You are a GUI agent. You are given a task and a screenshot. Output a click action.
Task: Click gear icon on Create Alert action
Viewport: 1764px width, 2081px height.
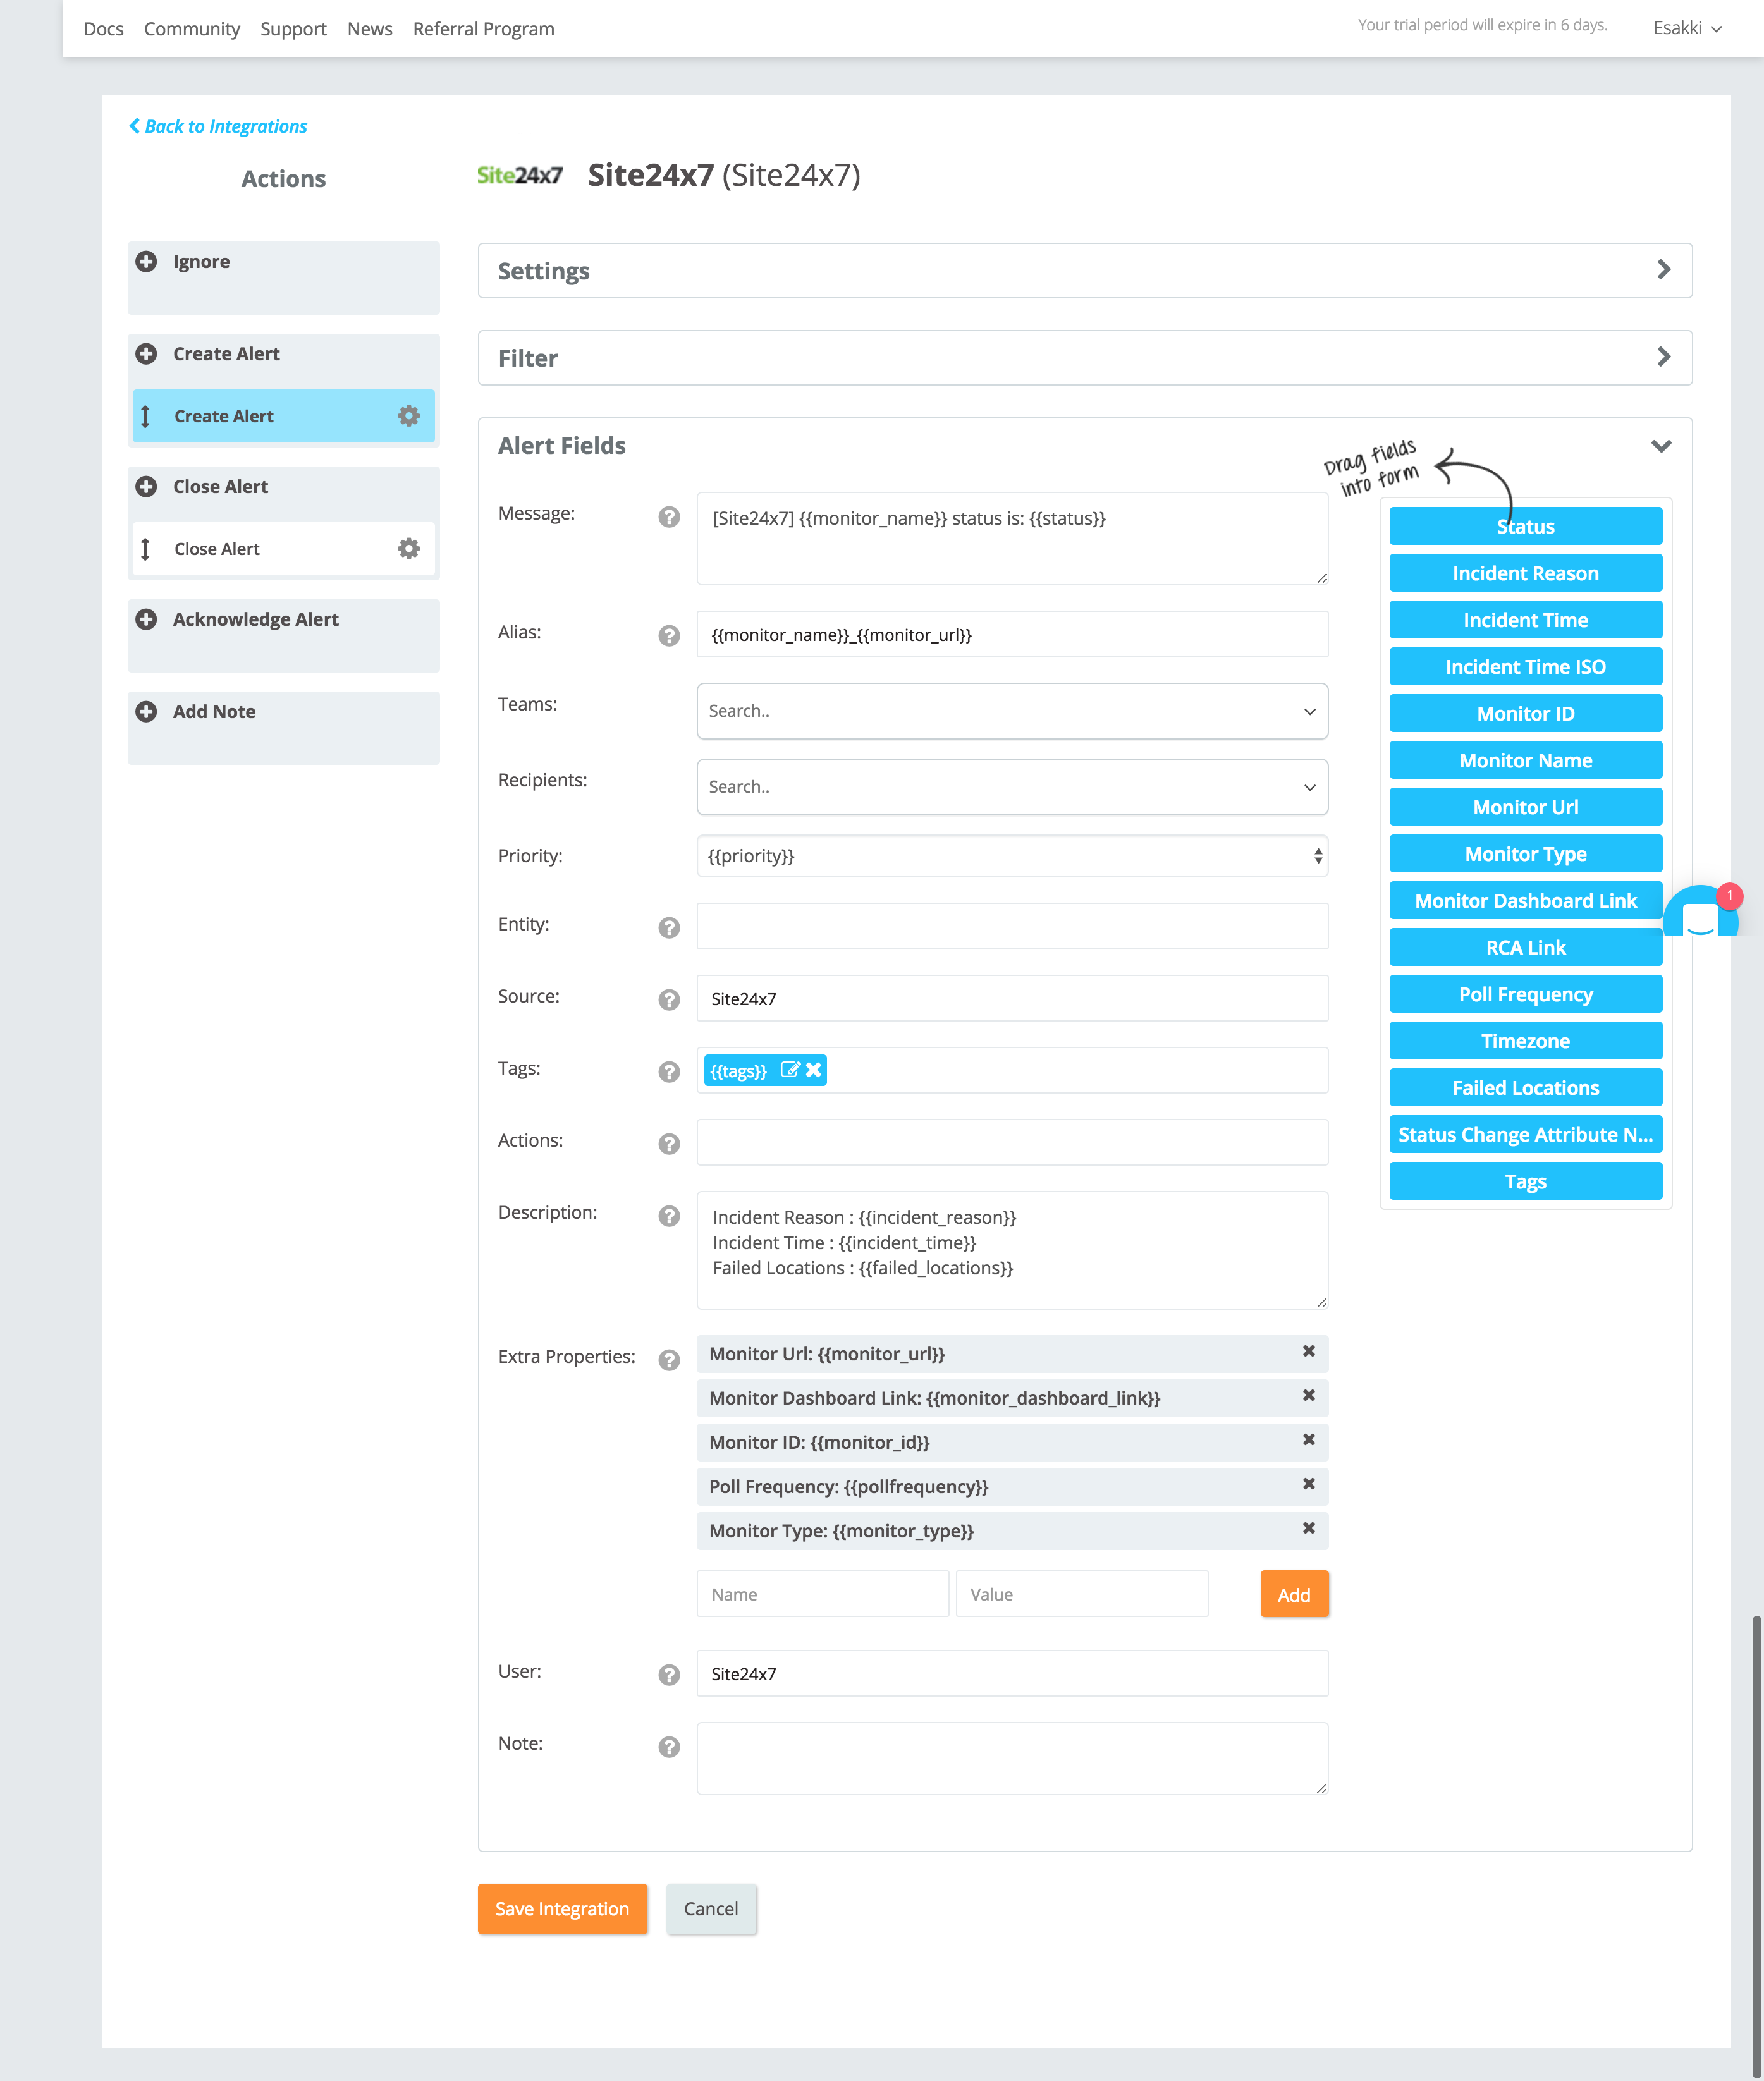tap(408, 416)
